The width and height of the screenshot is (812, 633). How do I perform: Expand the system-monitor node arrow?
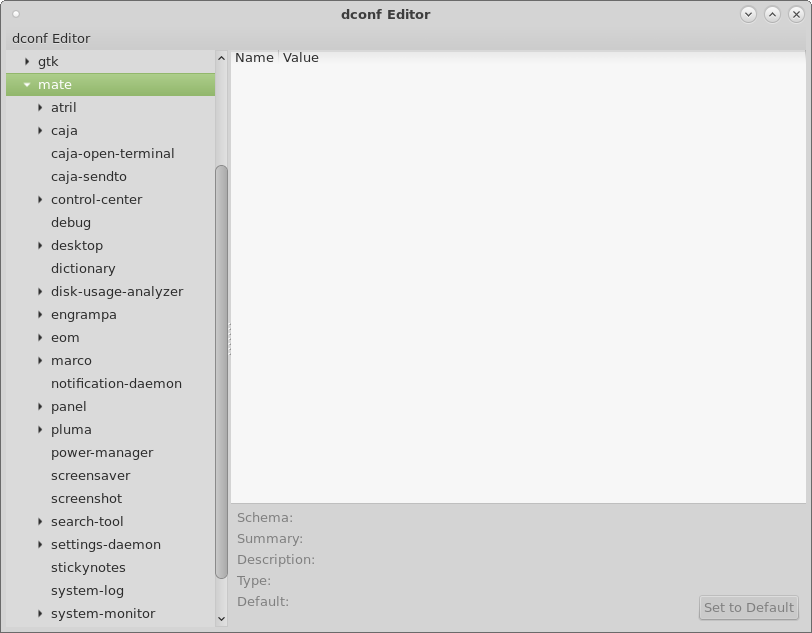click(x=40, y=613)
